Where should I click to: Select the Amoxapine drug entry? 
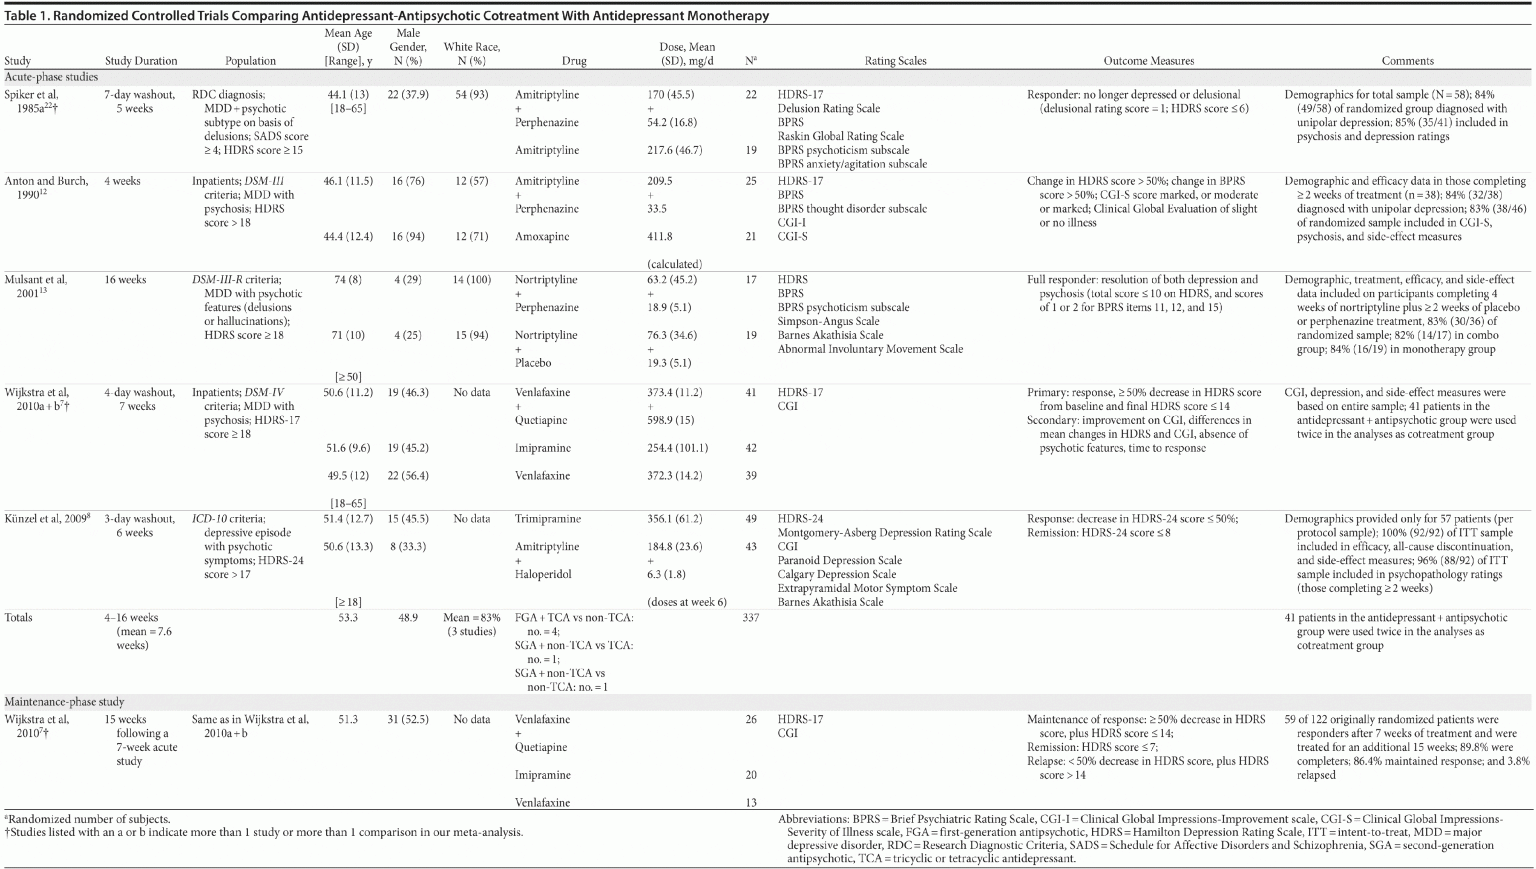[541, 237]
